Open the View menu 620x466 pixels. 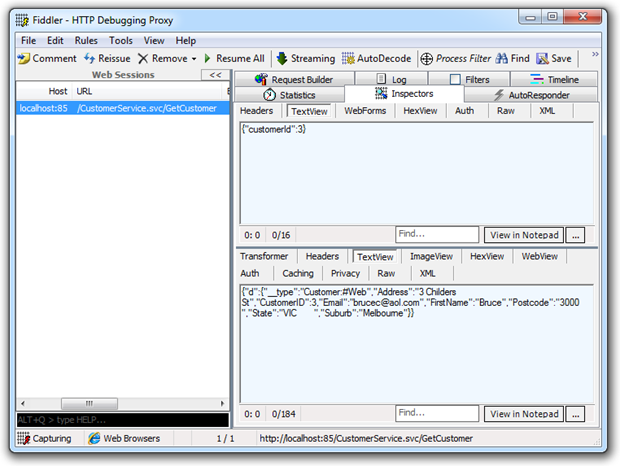point(154,41)
